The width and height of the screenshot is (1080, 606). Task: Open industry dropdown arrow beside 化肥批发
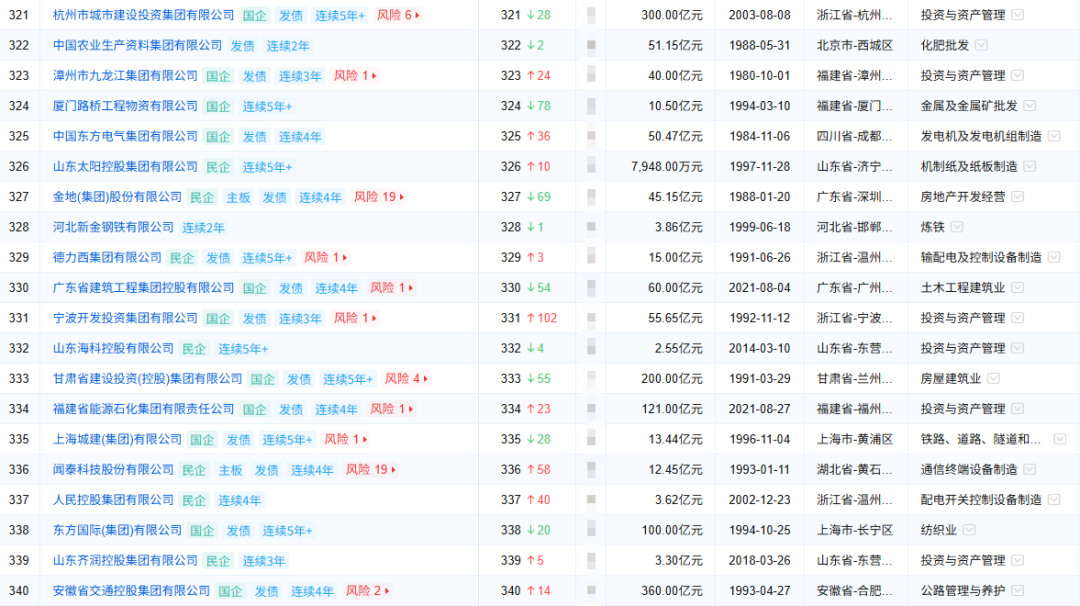(982, 45)
